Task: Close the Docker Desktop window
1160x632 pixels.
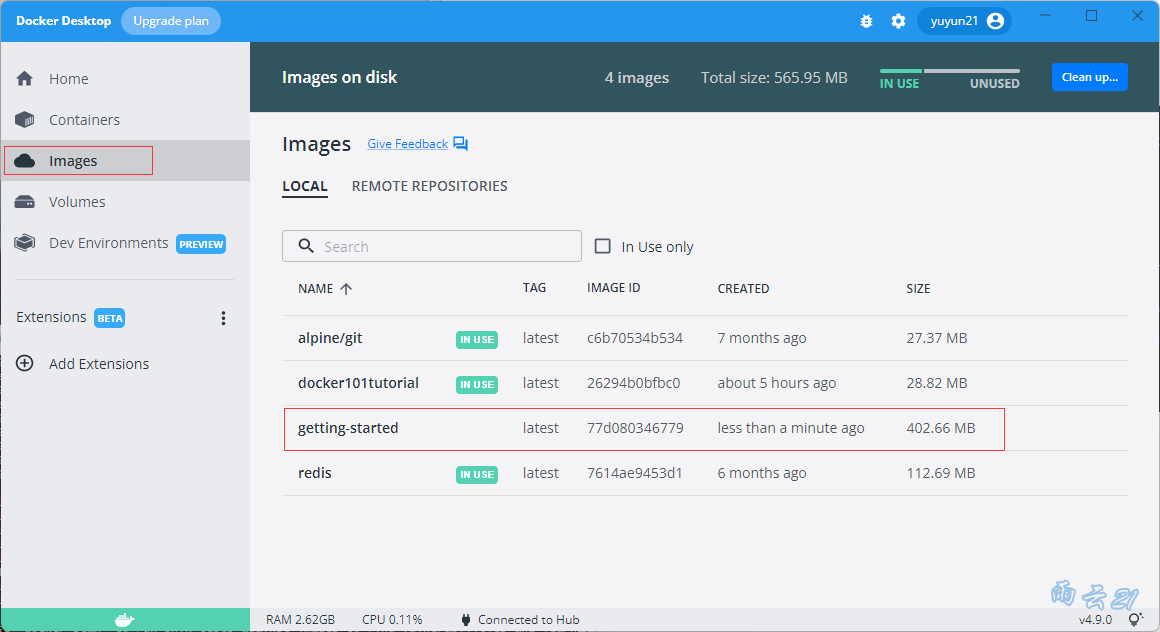Action: point(1137,16)
